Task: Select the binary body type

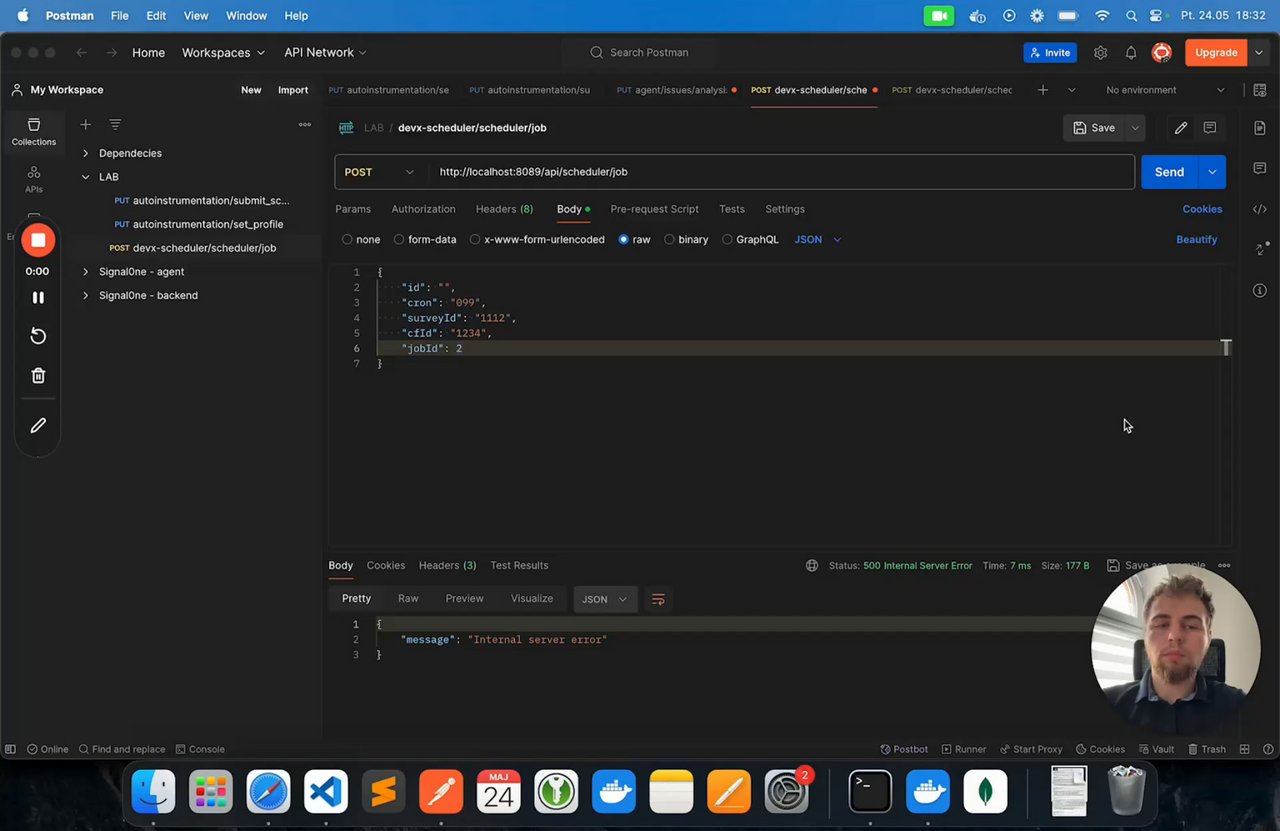Action: 669,240
